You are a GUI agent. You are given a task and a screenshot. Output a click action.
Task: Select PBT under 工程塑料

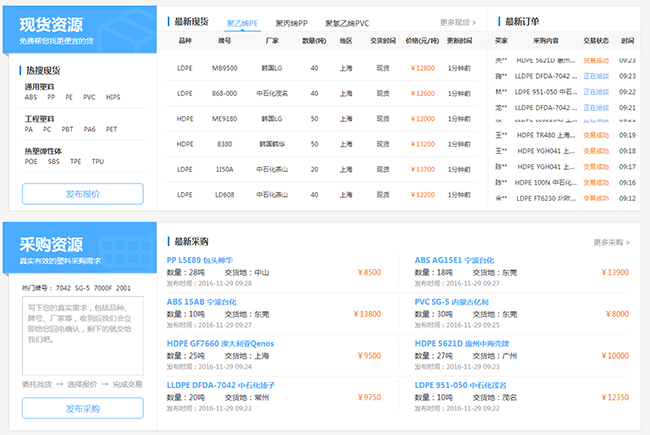pos(68,129)
